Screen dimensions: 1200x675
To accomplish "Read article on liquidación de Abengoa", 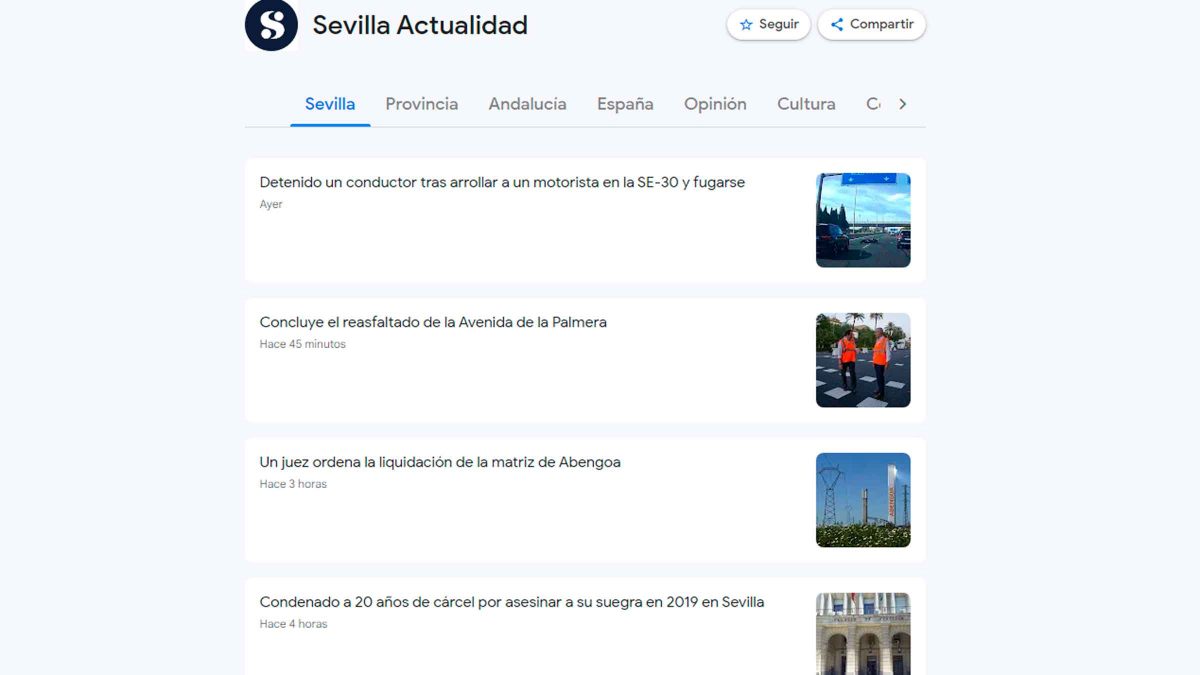I will pos(440,463).
